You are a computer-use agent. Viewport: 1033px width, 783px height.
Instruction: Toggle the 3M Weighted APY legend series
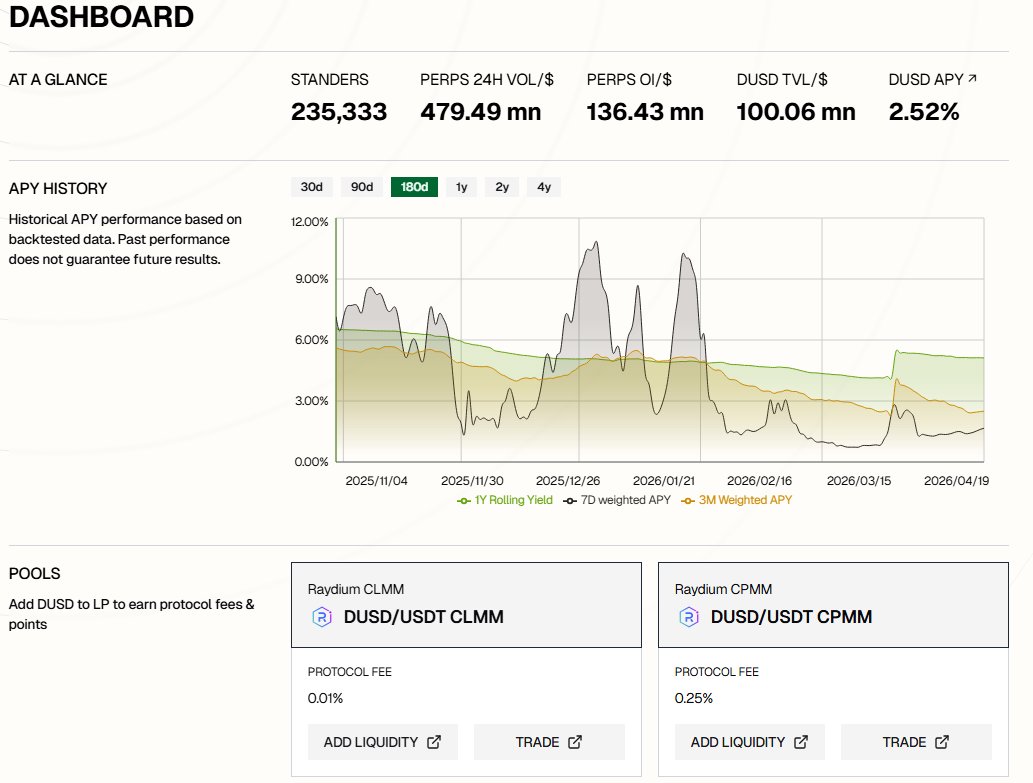click(736, 500)
